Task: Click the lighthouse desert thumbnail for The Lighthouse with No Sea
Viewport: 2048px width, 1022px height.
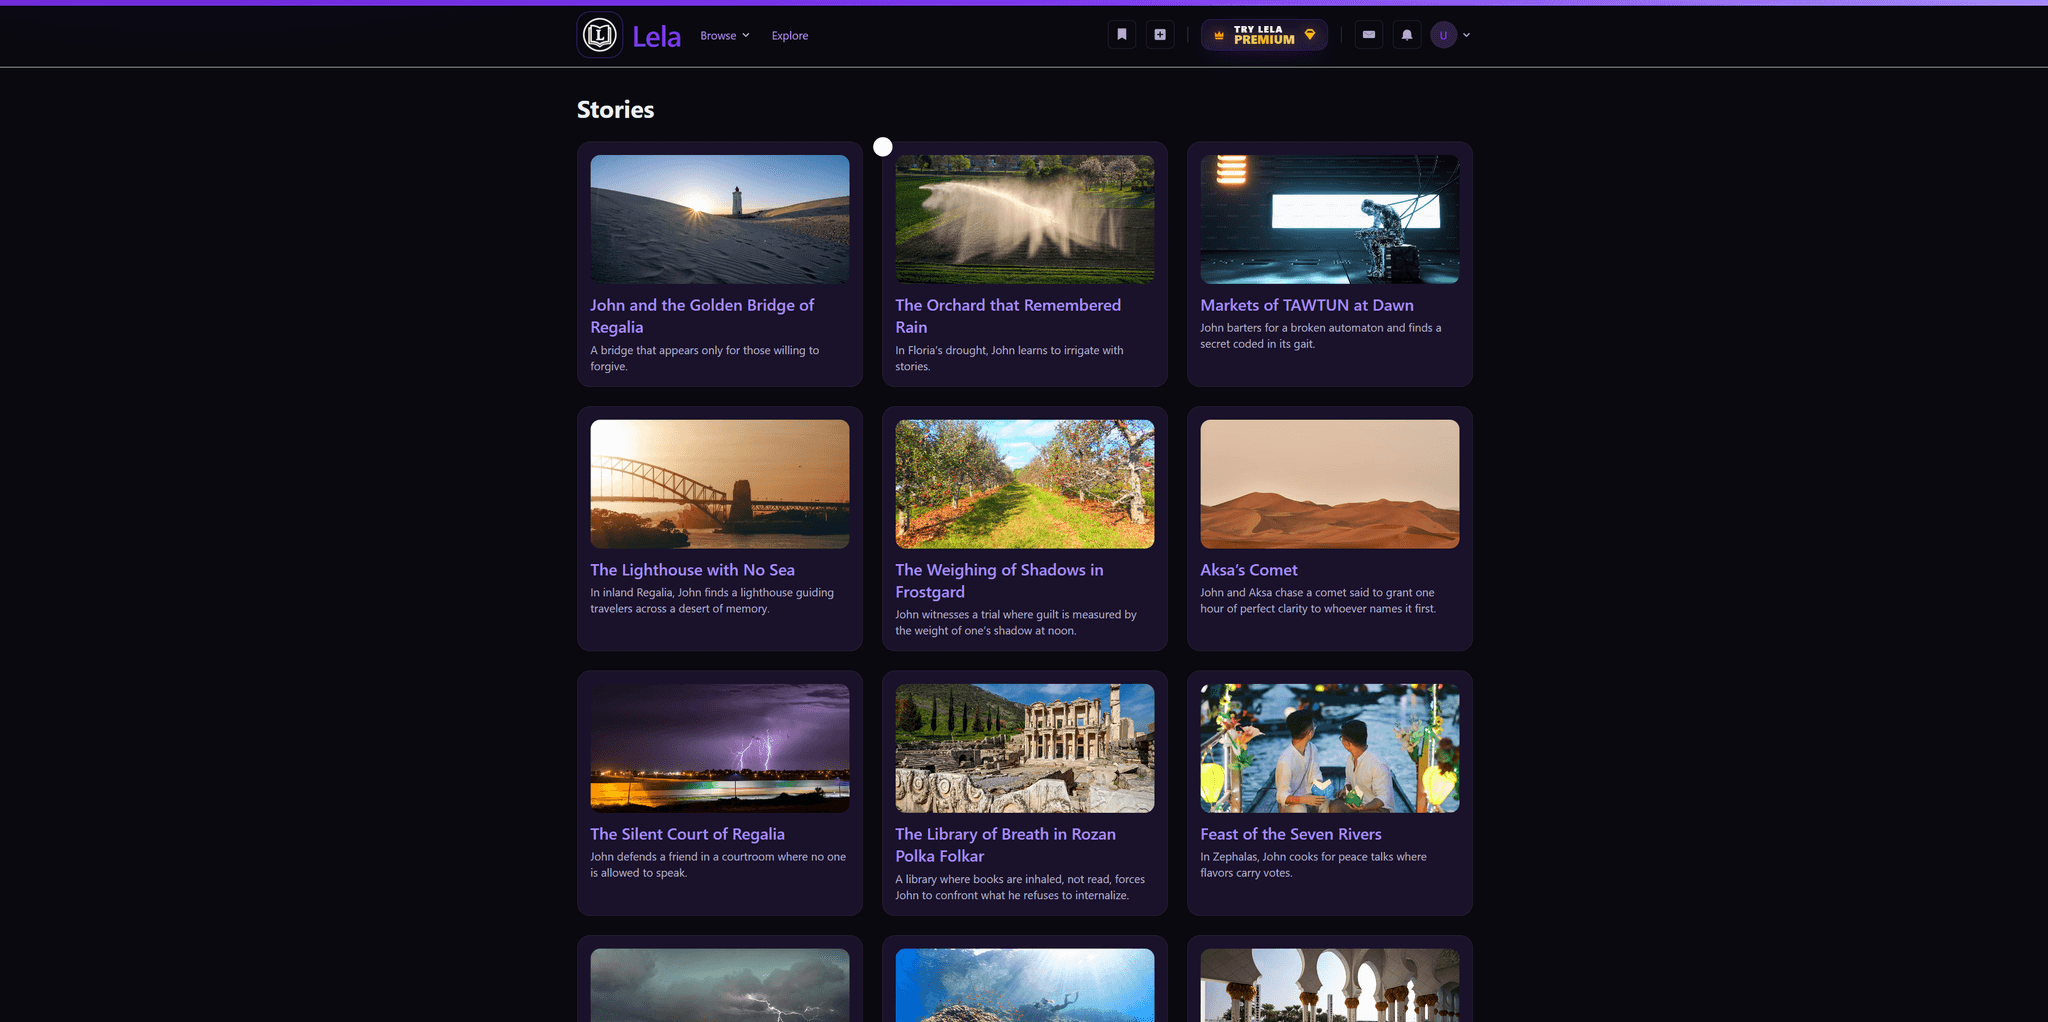Action: coord(719,483)
